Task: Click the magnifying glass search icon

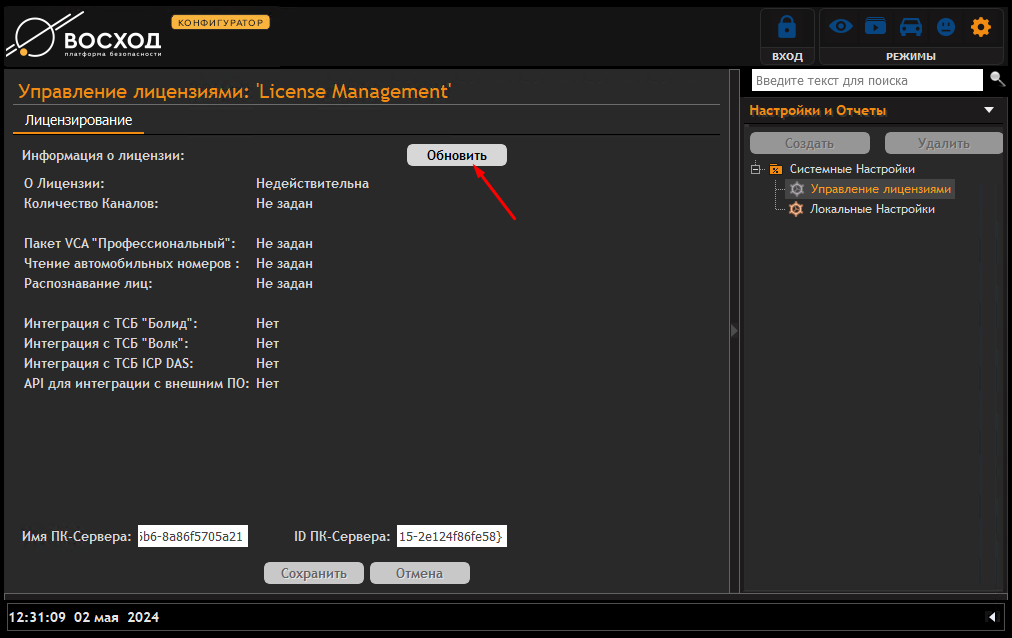Action: tap(997, 79)
